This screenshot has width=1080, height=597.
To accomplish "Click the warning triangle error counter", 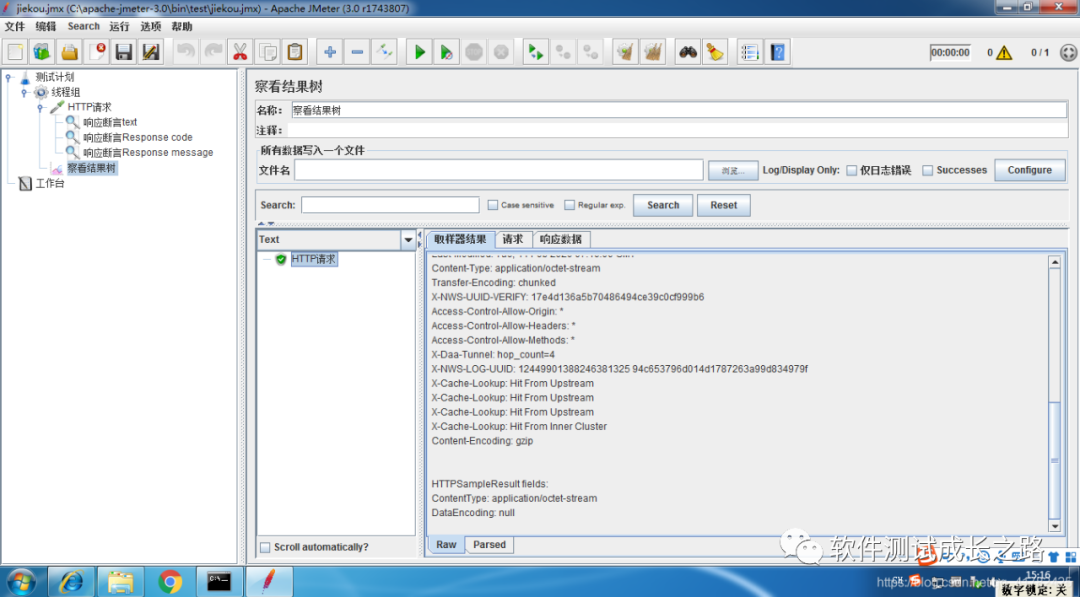I will coord(1004,52).
